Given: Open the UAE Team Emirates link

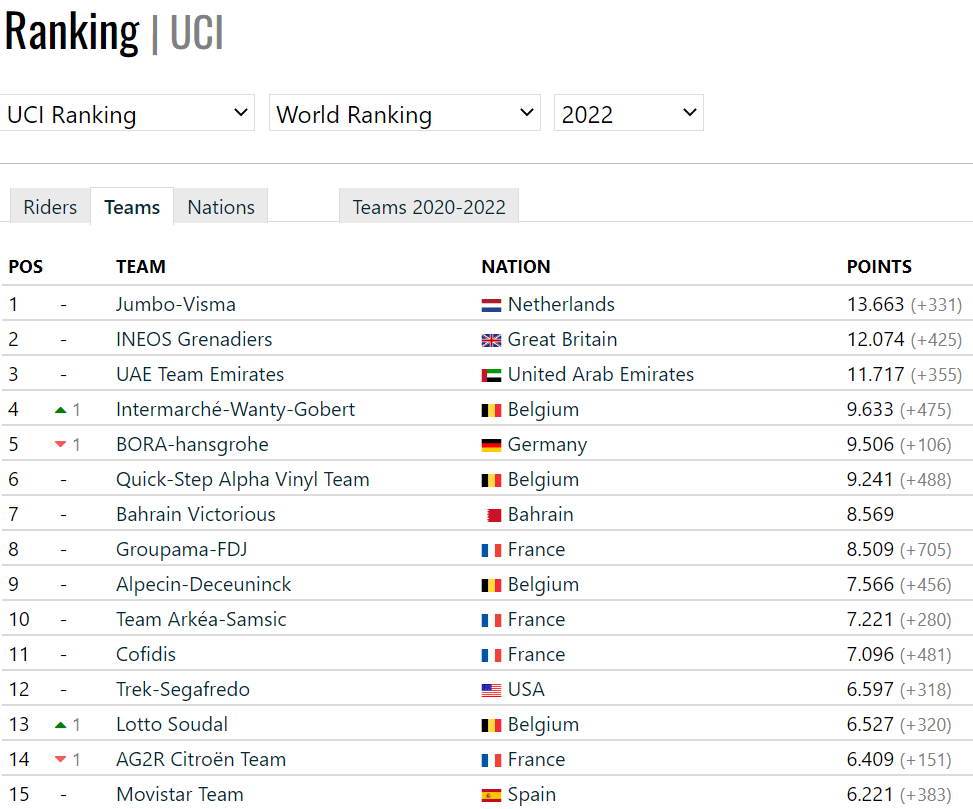Looking at the screenshot, I should tap(200, 374).
